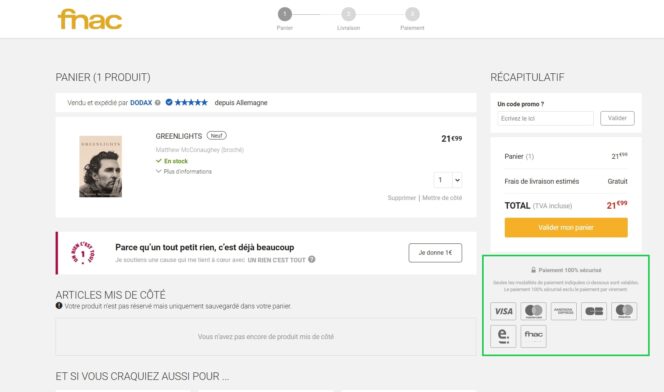Click 'Matthew McConaughey (broché)' text
664x392 pixels.
point(199,150)
